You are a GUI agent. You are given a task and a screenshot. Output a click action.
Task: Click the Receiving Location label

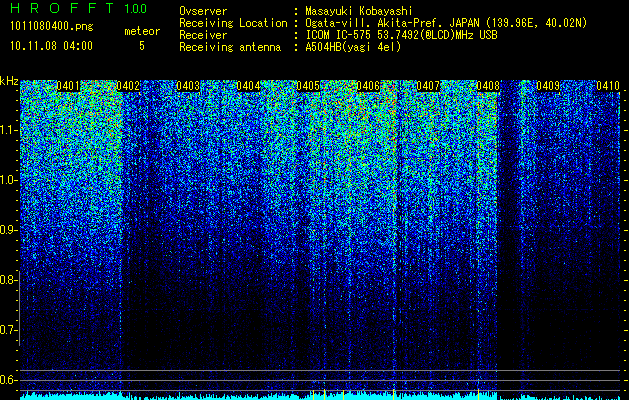tap(233, 23)
